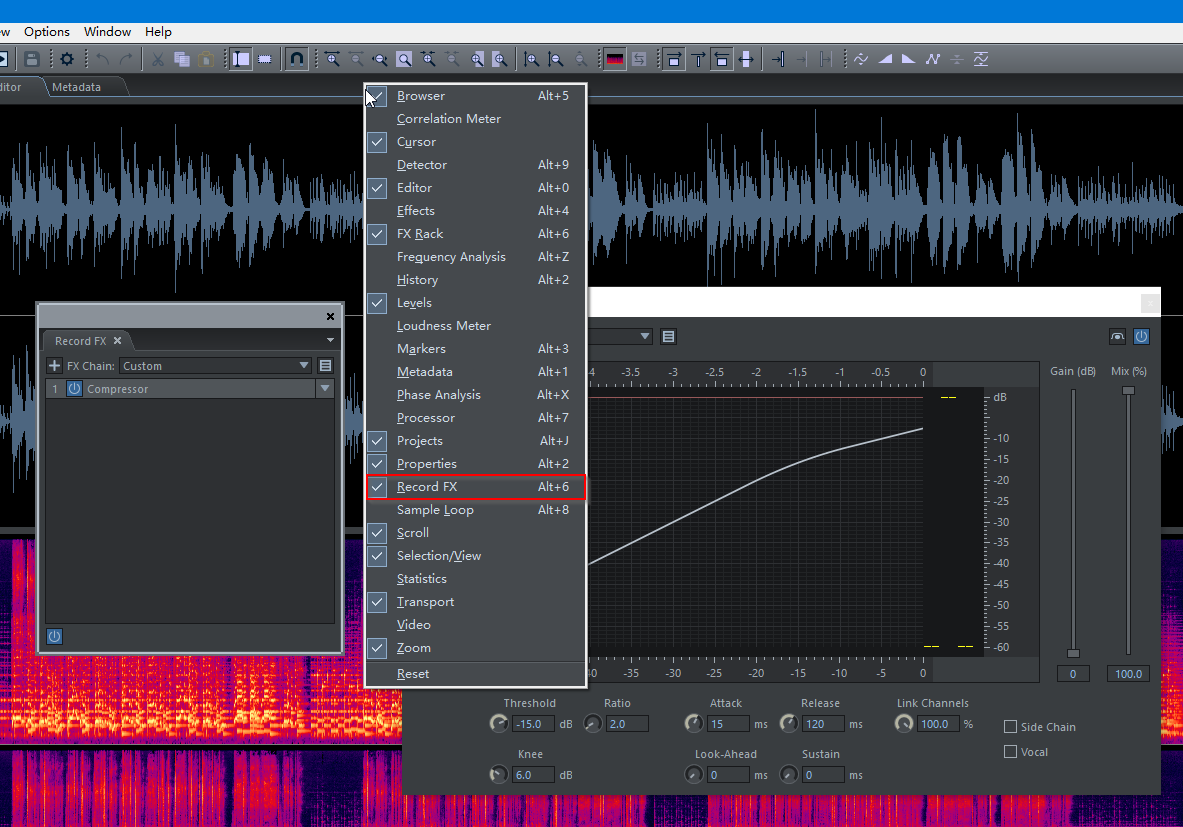This screenshot has height=827, width=1183.
Task: Uncheck Levels in the window menu
Action: click(414, 303)
